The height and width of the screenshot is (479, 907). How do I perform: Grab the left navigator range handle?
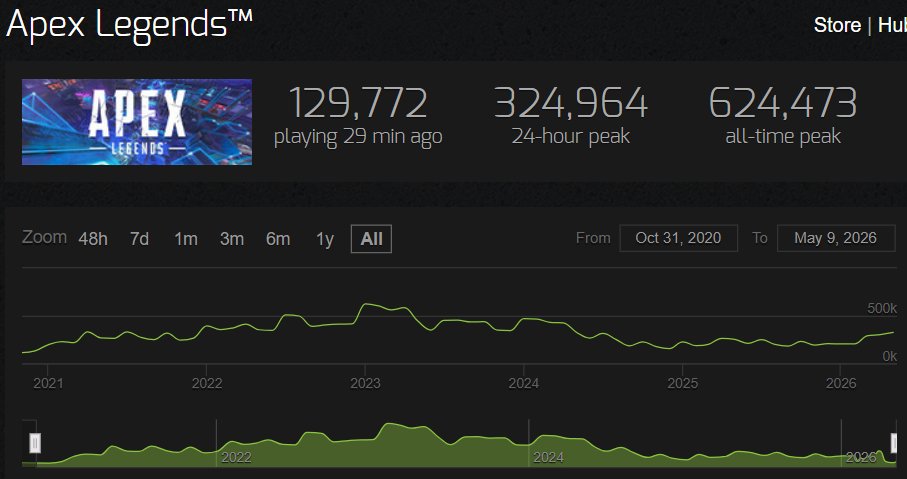tap(35, 444)
